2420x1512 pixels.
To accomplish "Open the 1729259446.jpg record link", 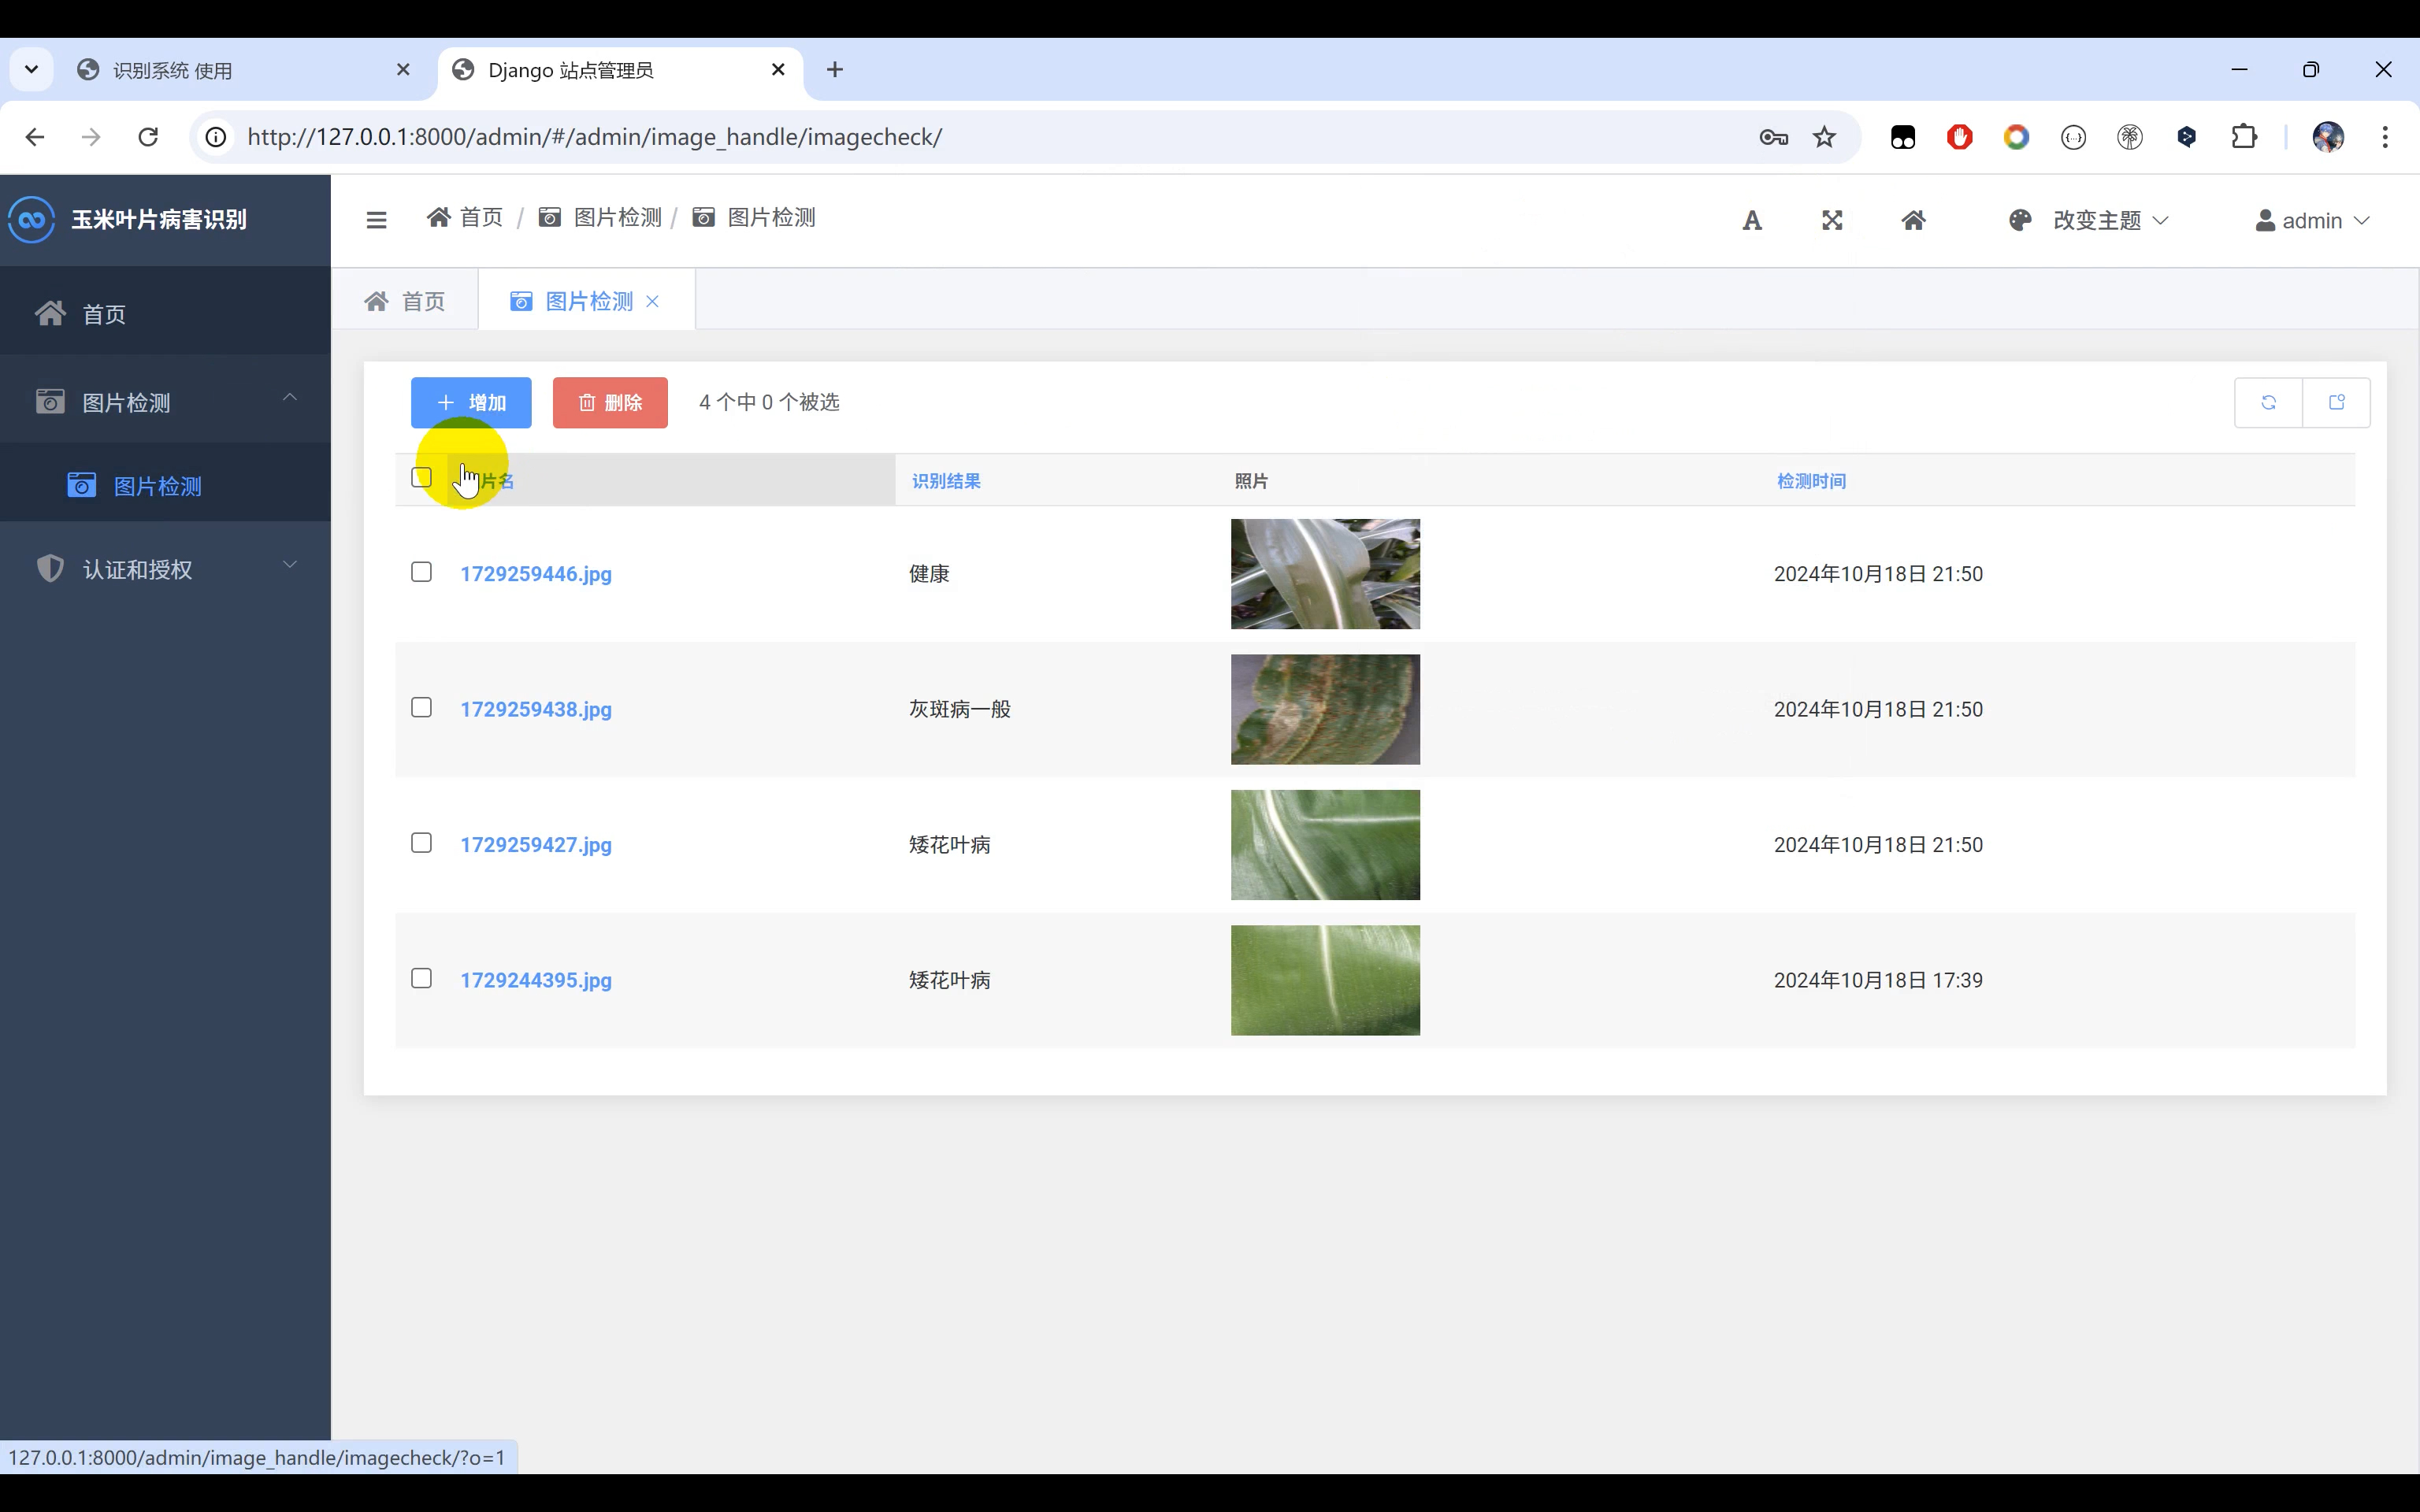I will pos(536,574).
